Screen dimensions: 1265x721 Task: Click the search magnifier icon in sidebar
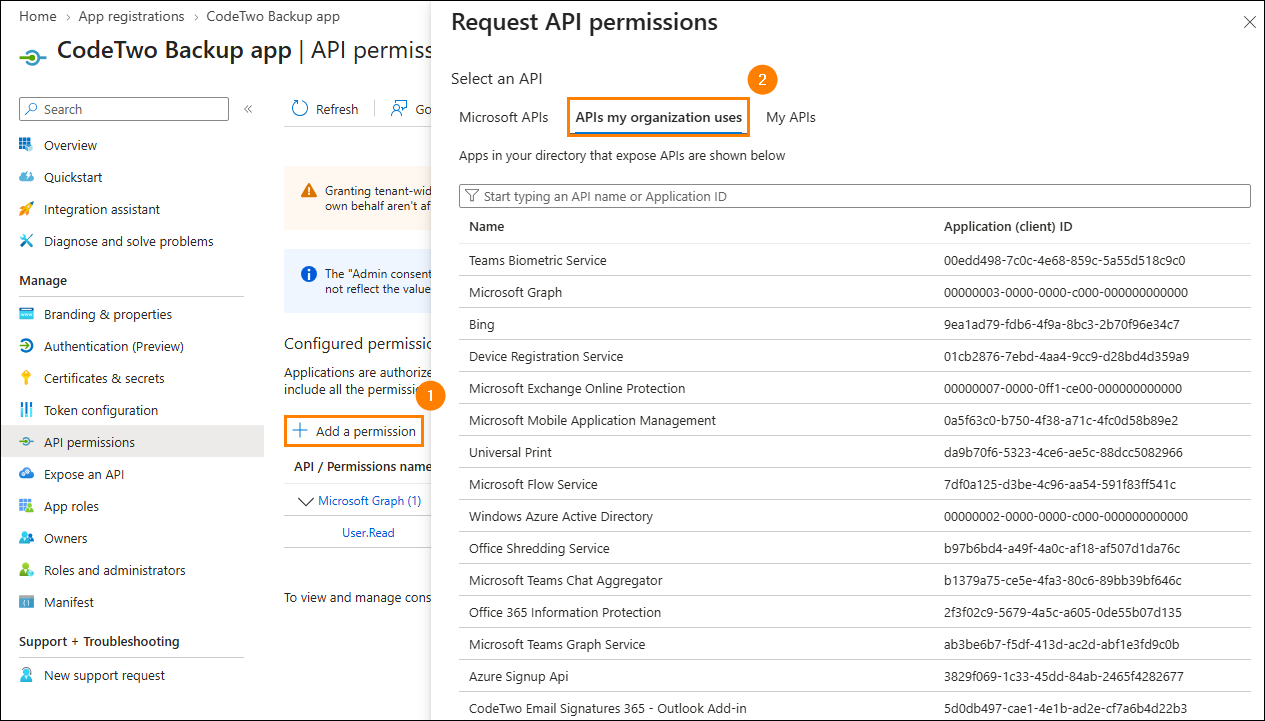point(33,109)
